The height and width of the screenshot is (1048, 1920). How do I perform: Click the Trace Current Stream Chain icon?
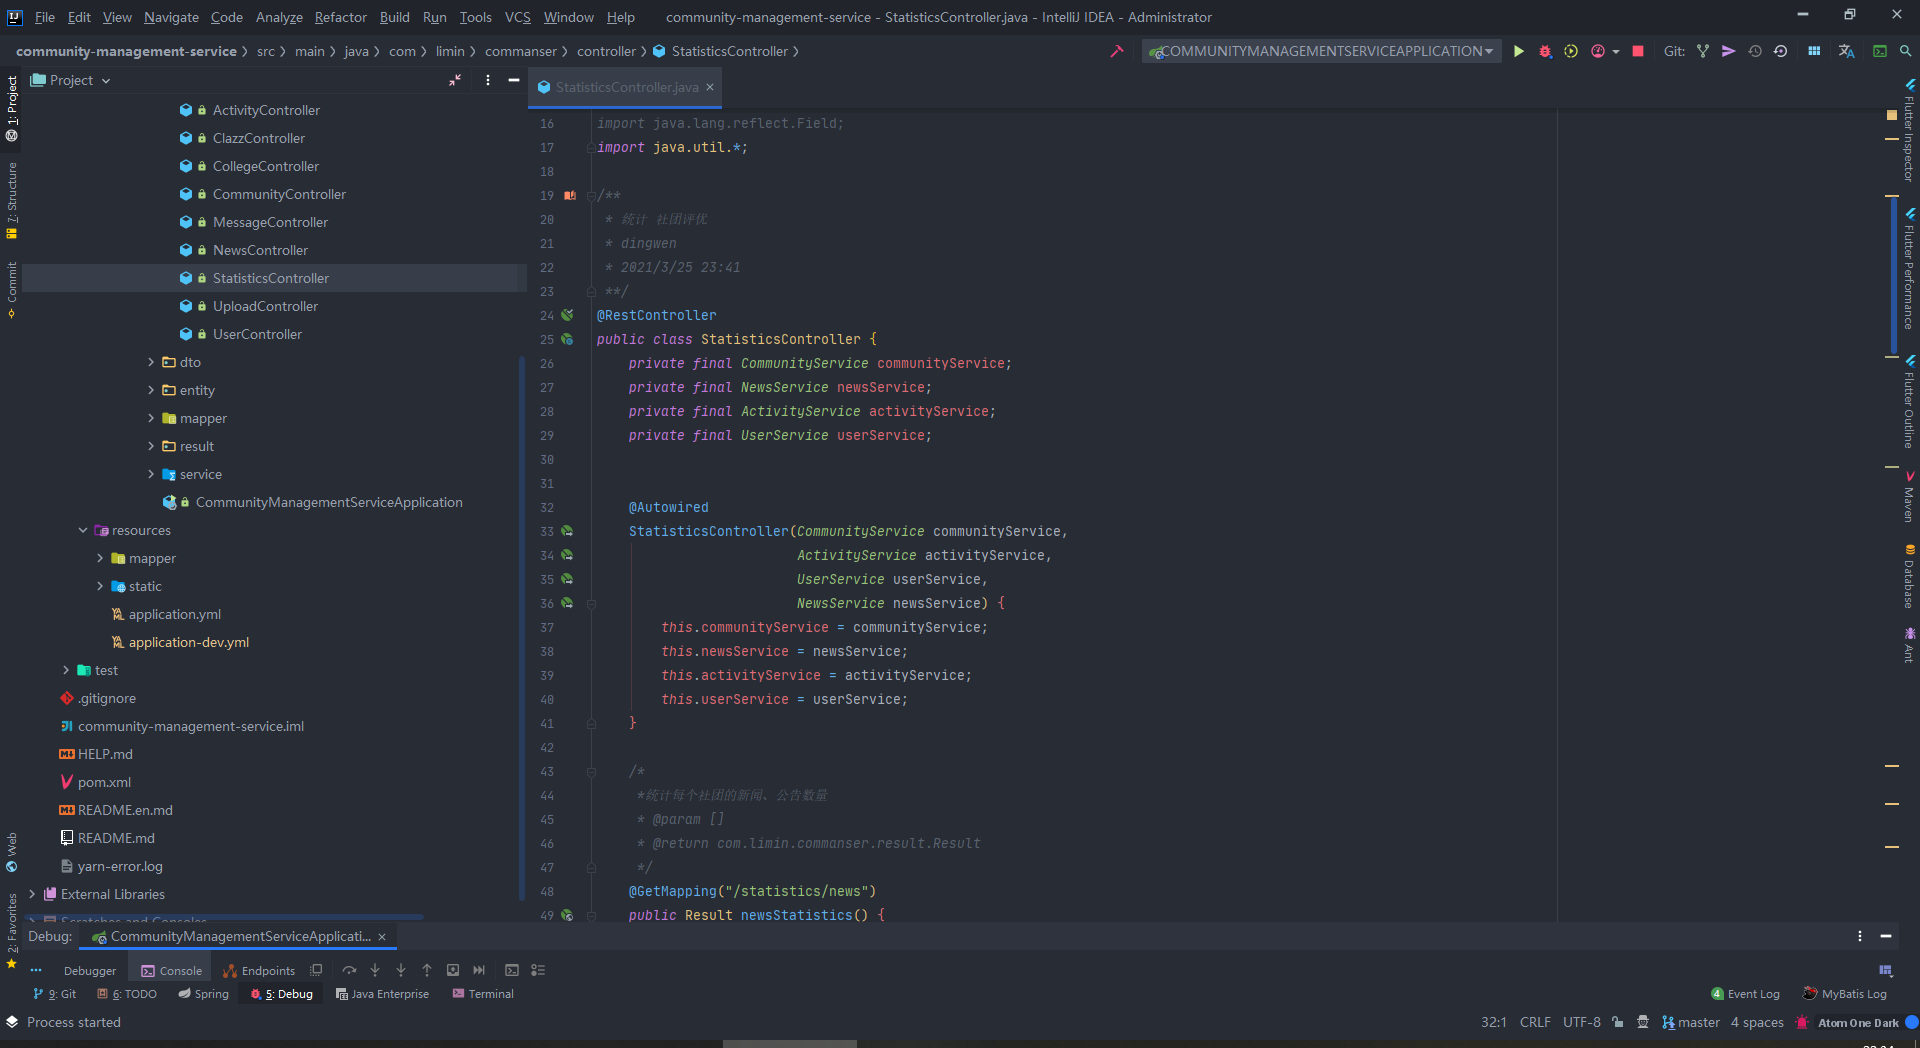(538, 970)
